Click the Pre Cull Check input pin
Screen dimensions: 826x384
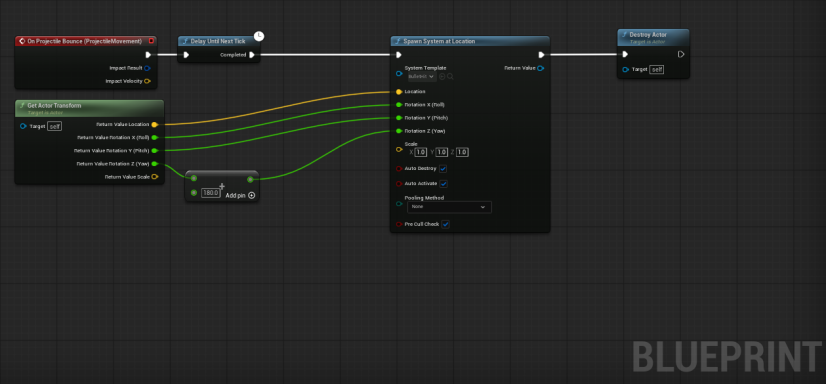[399, 224]
